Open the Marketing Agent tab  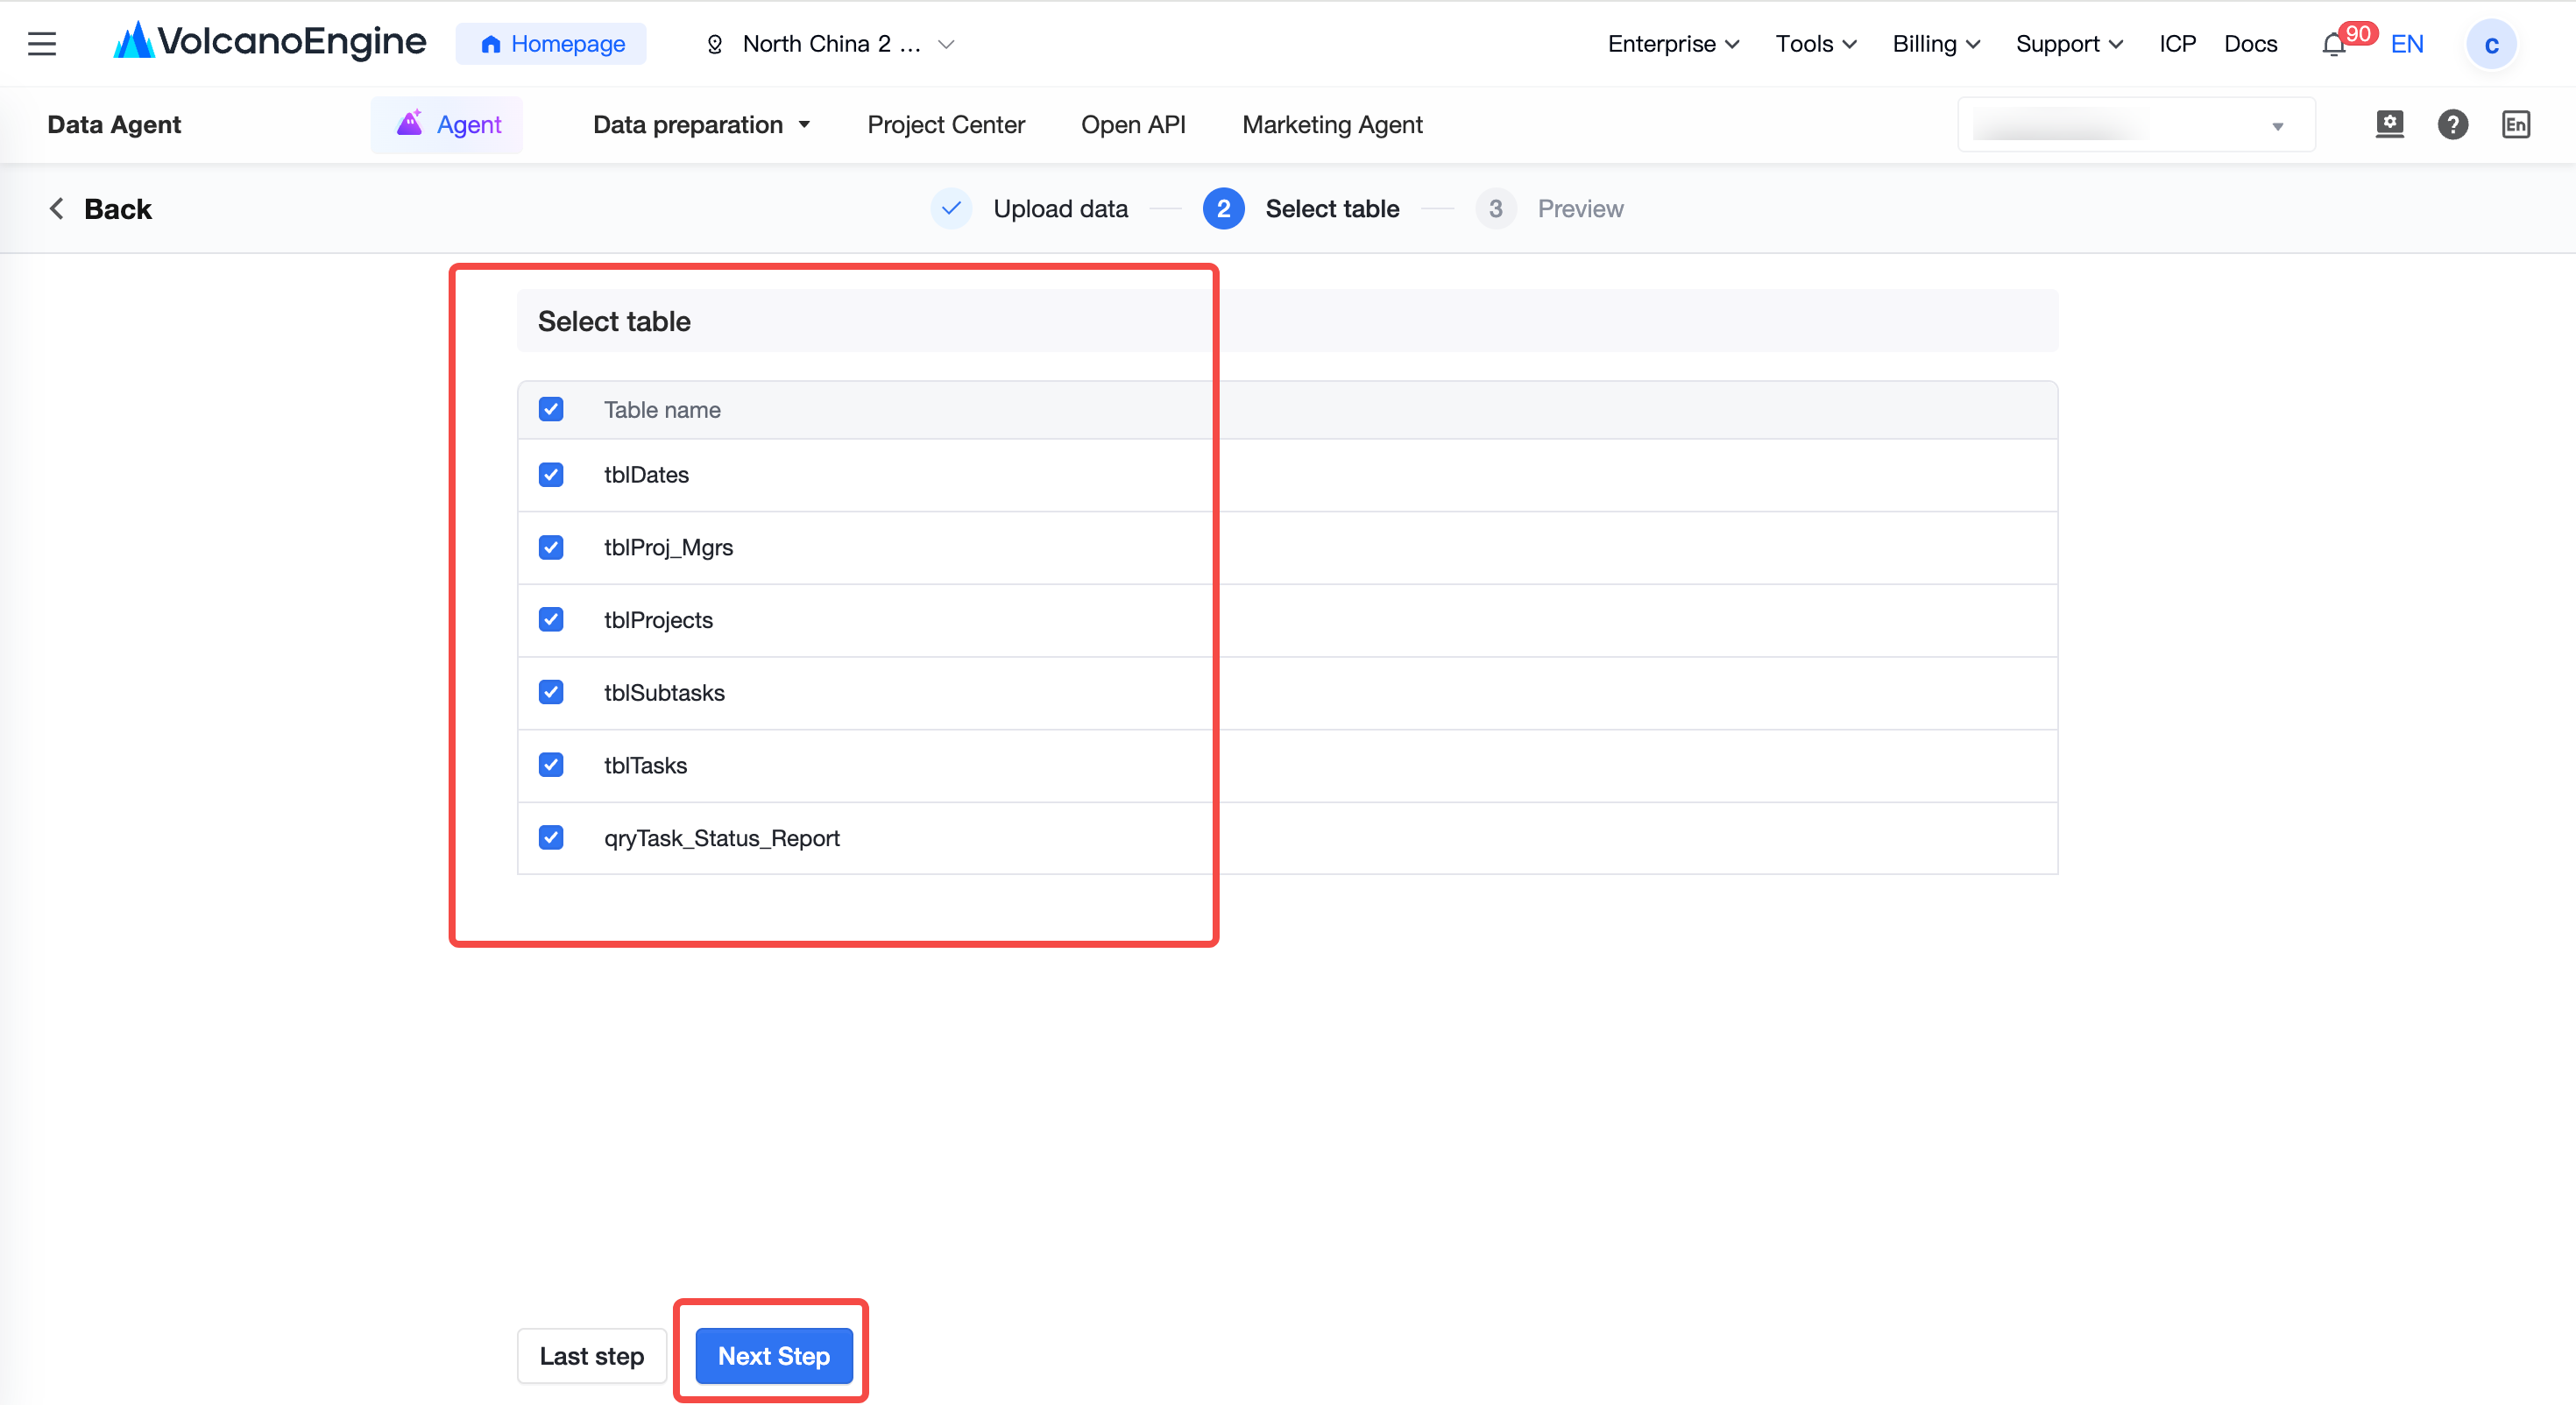1331,125
